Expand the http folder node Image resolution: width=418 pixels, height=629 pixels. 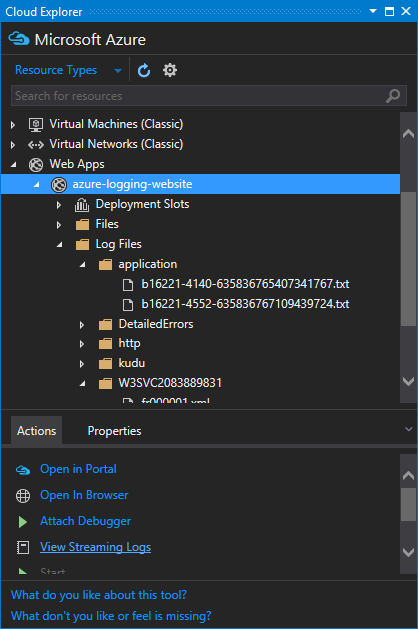click(x=82, y=344)
